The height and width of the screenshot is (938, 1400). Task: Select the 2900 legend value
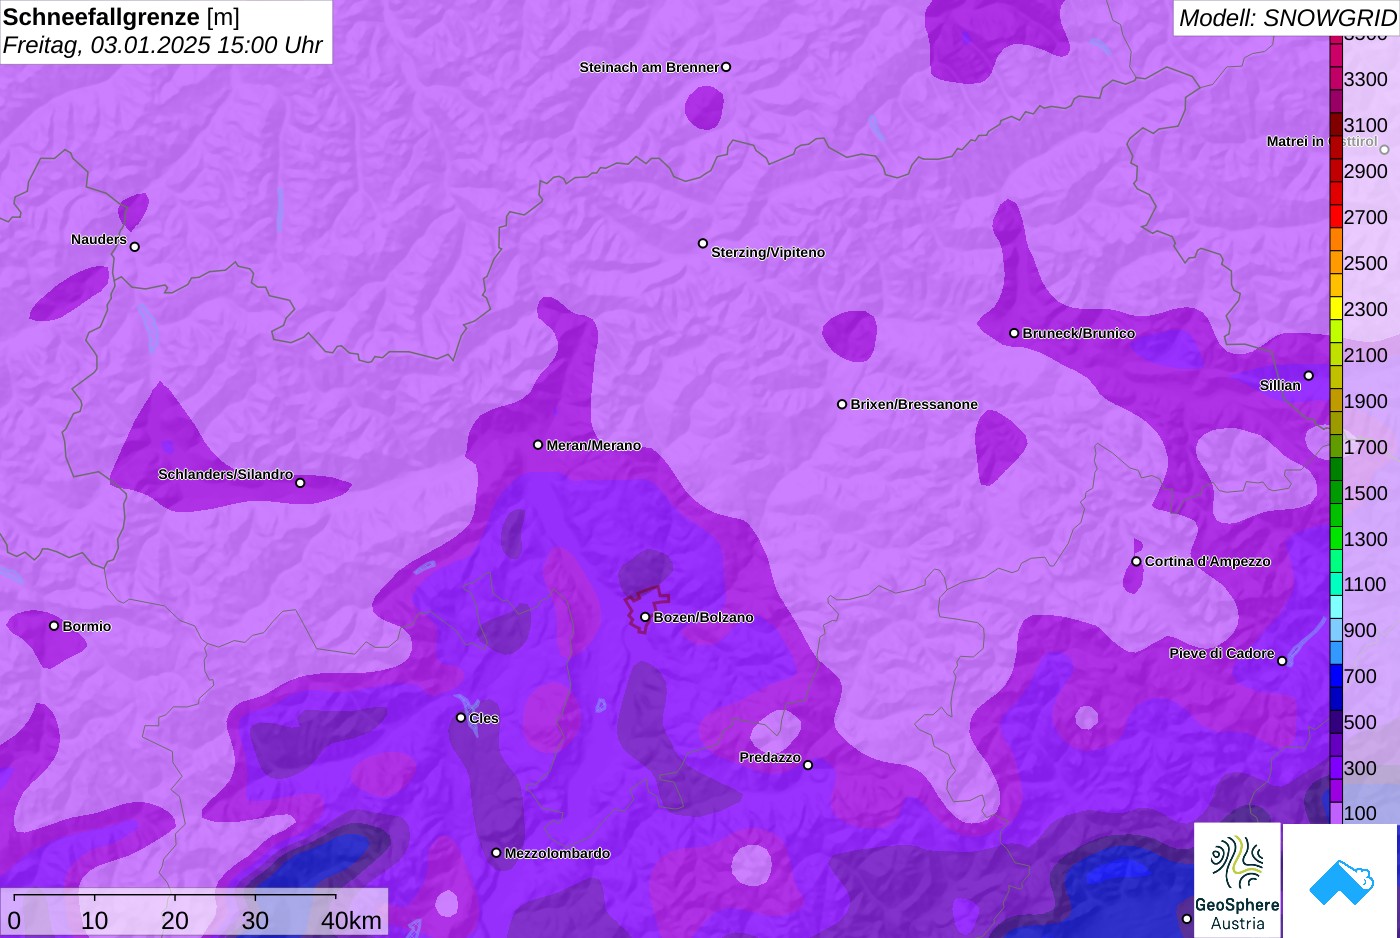click(x=1366, y=171)
